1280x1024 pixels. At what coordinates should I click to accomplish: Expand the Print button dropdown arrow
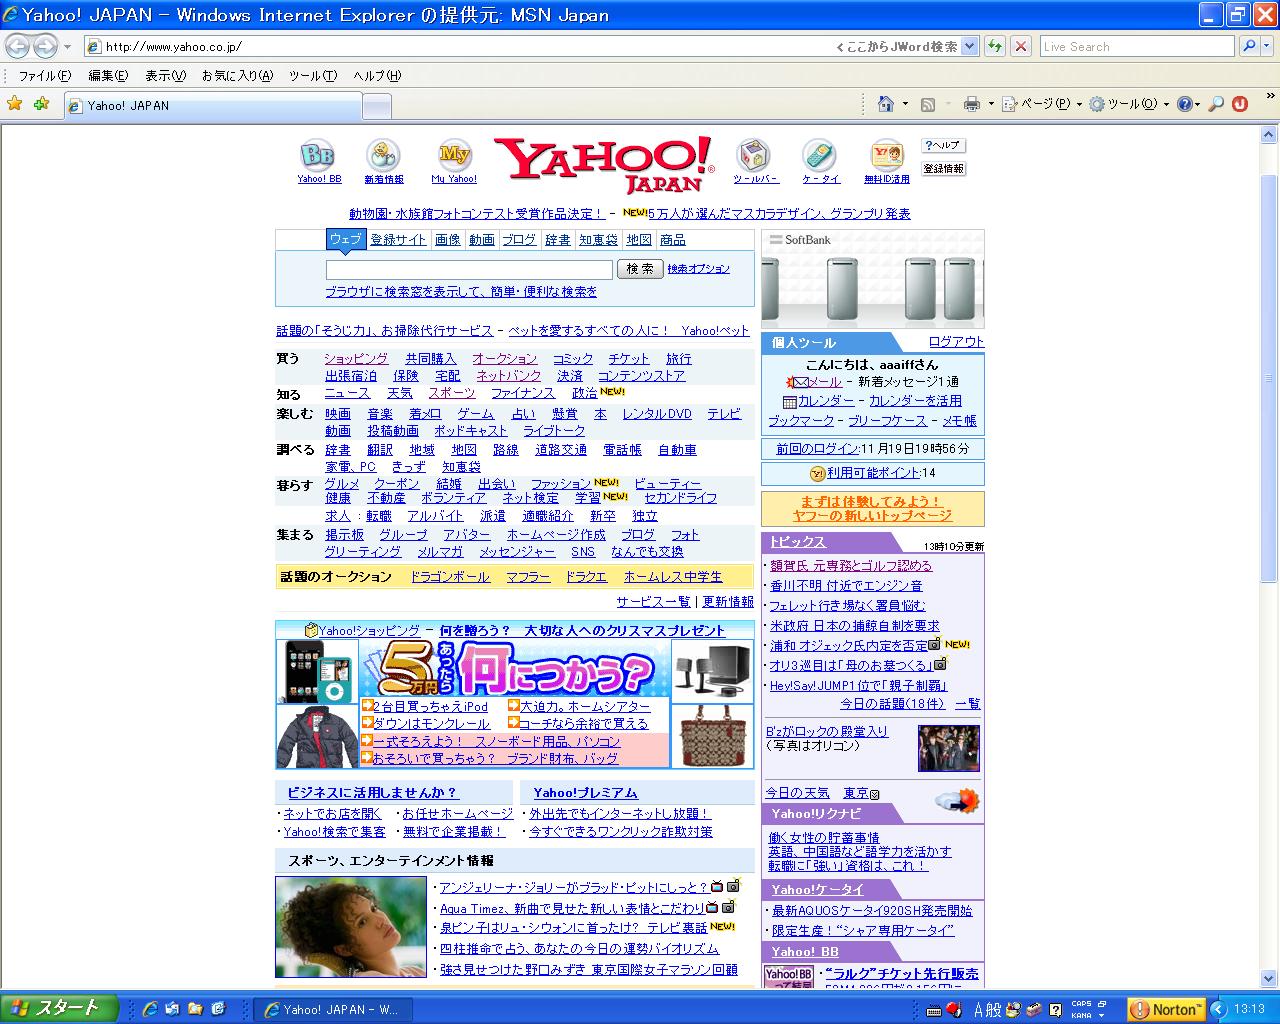[991, 104]
